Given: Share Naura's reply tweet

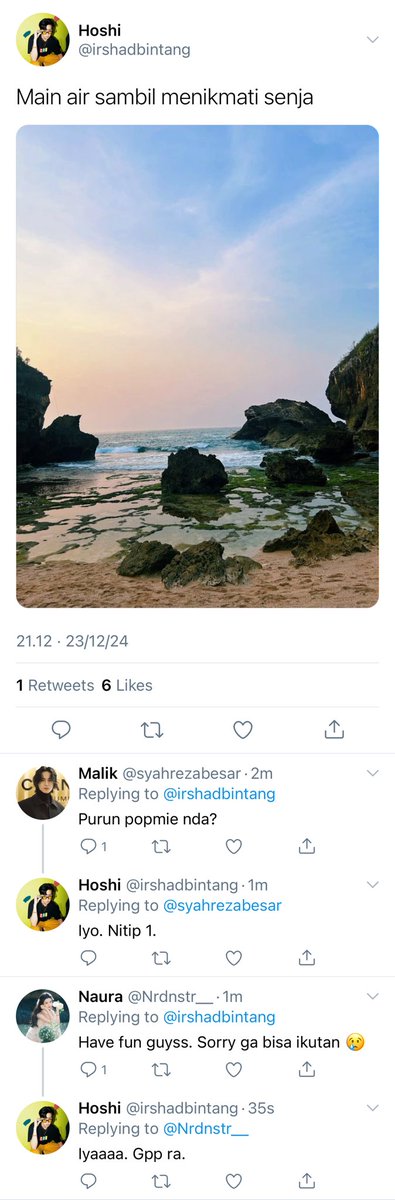Looking at the screenshot, I should pyautogui.click(x=307, y=1069).
